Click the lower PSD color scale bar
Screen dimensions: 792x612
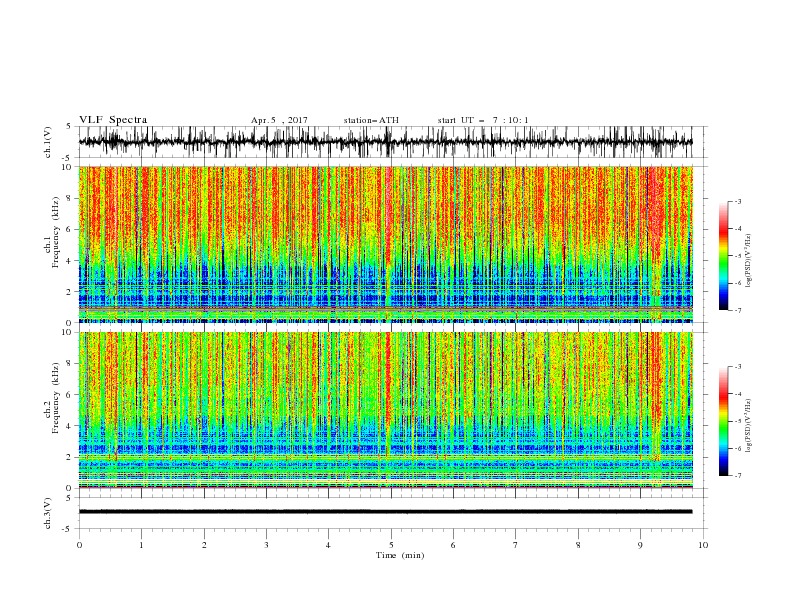tap(723, 421)
